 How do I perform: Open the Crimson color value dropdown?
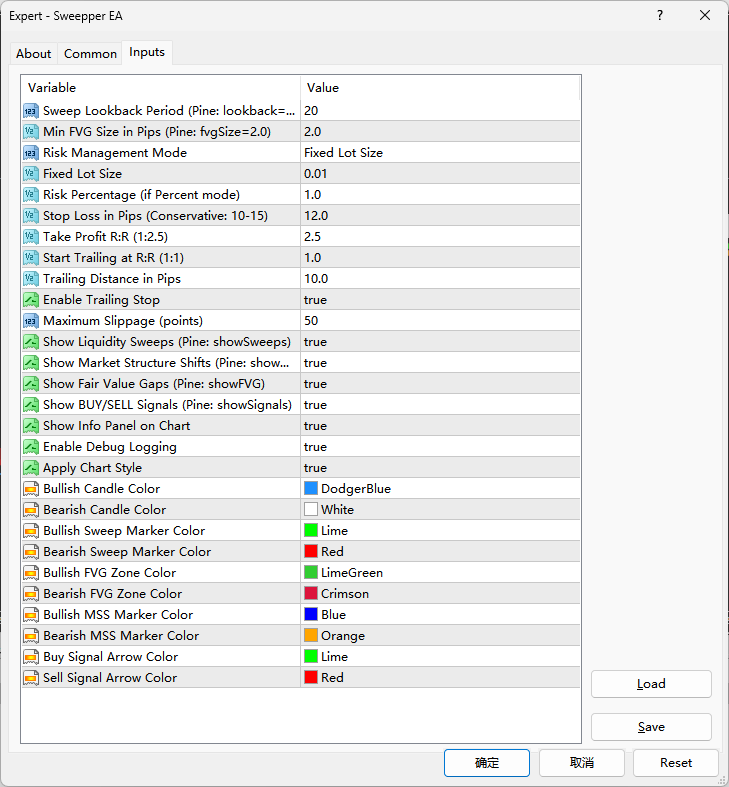(440, 594)
